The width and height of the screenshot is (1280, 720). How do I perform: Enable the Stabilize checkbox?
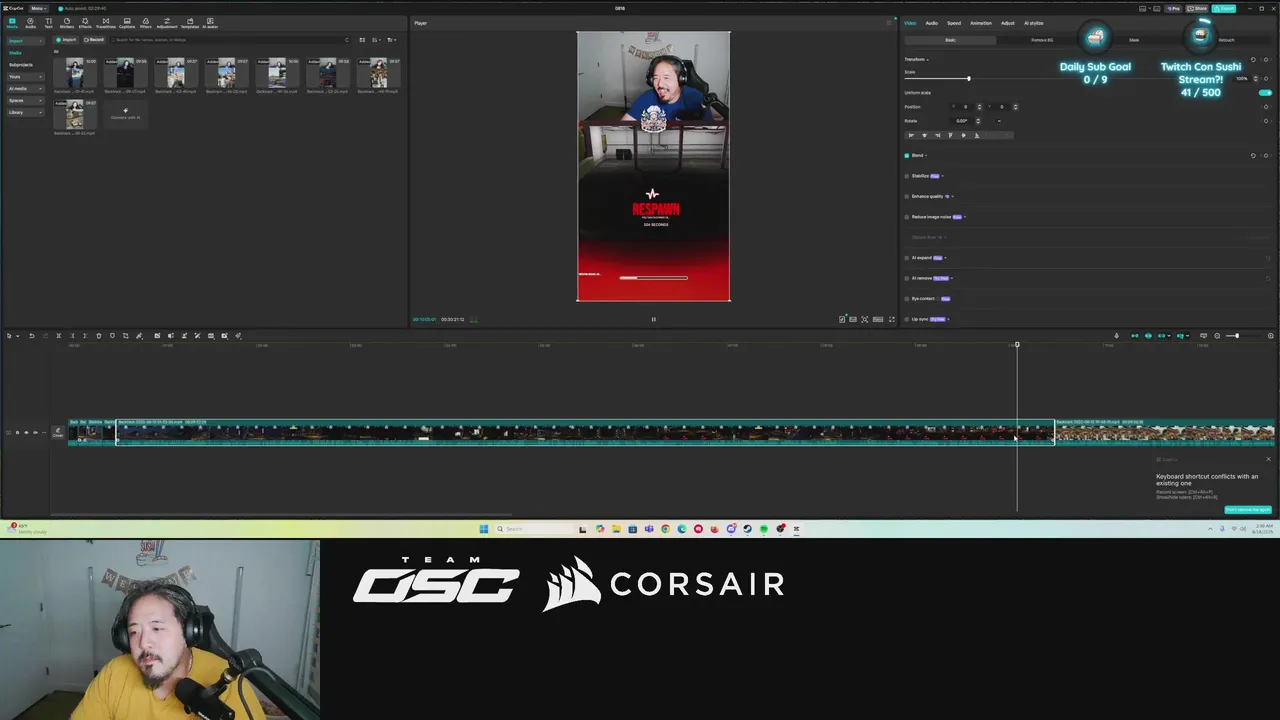907,176
